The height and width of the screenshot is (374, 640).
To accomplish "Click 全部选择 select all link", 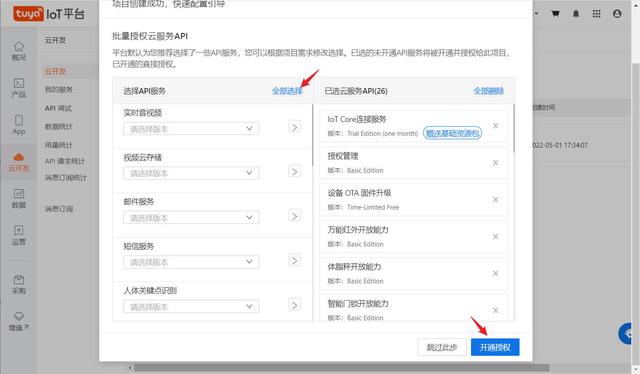I will [x=287, y=91].
